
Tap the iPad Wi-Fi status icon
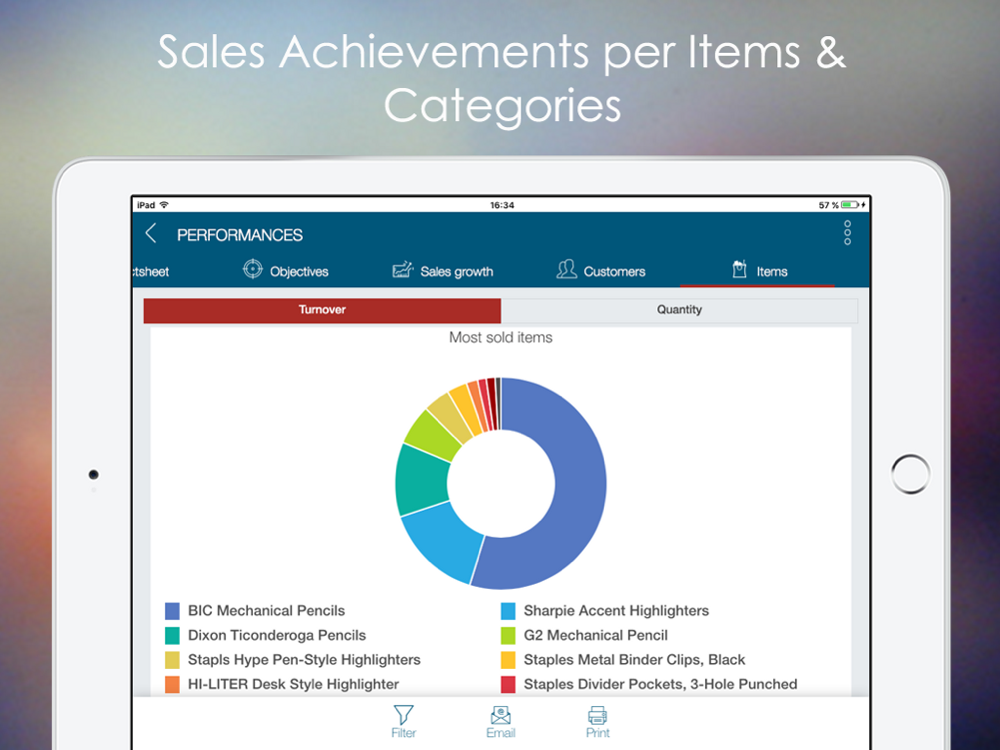[165, 205]
